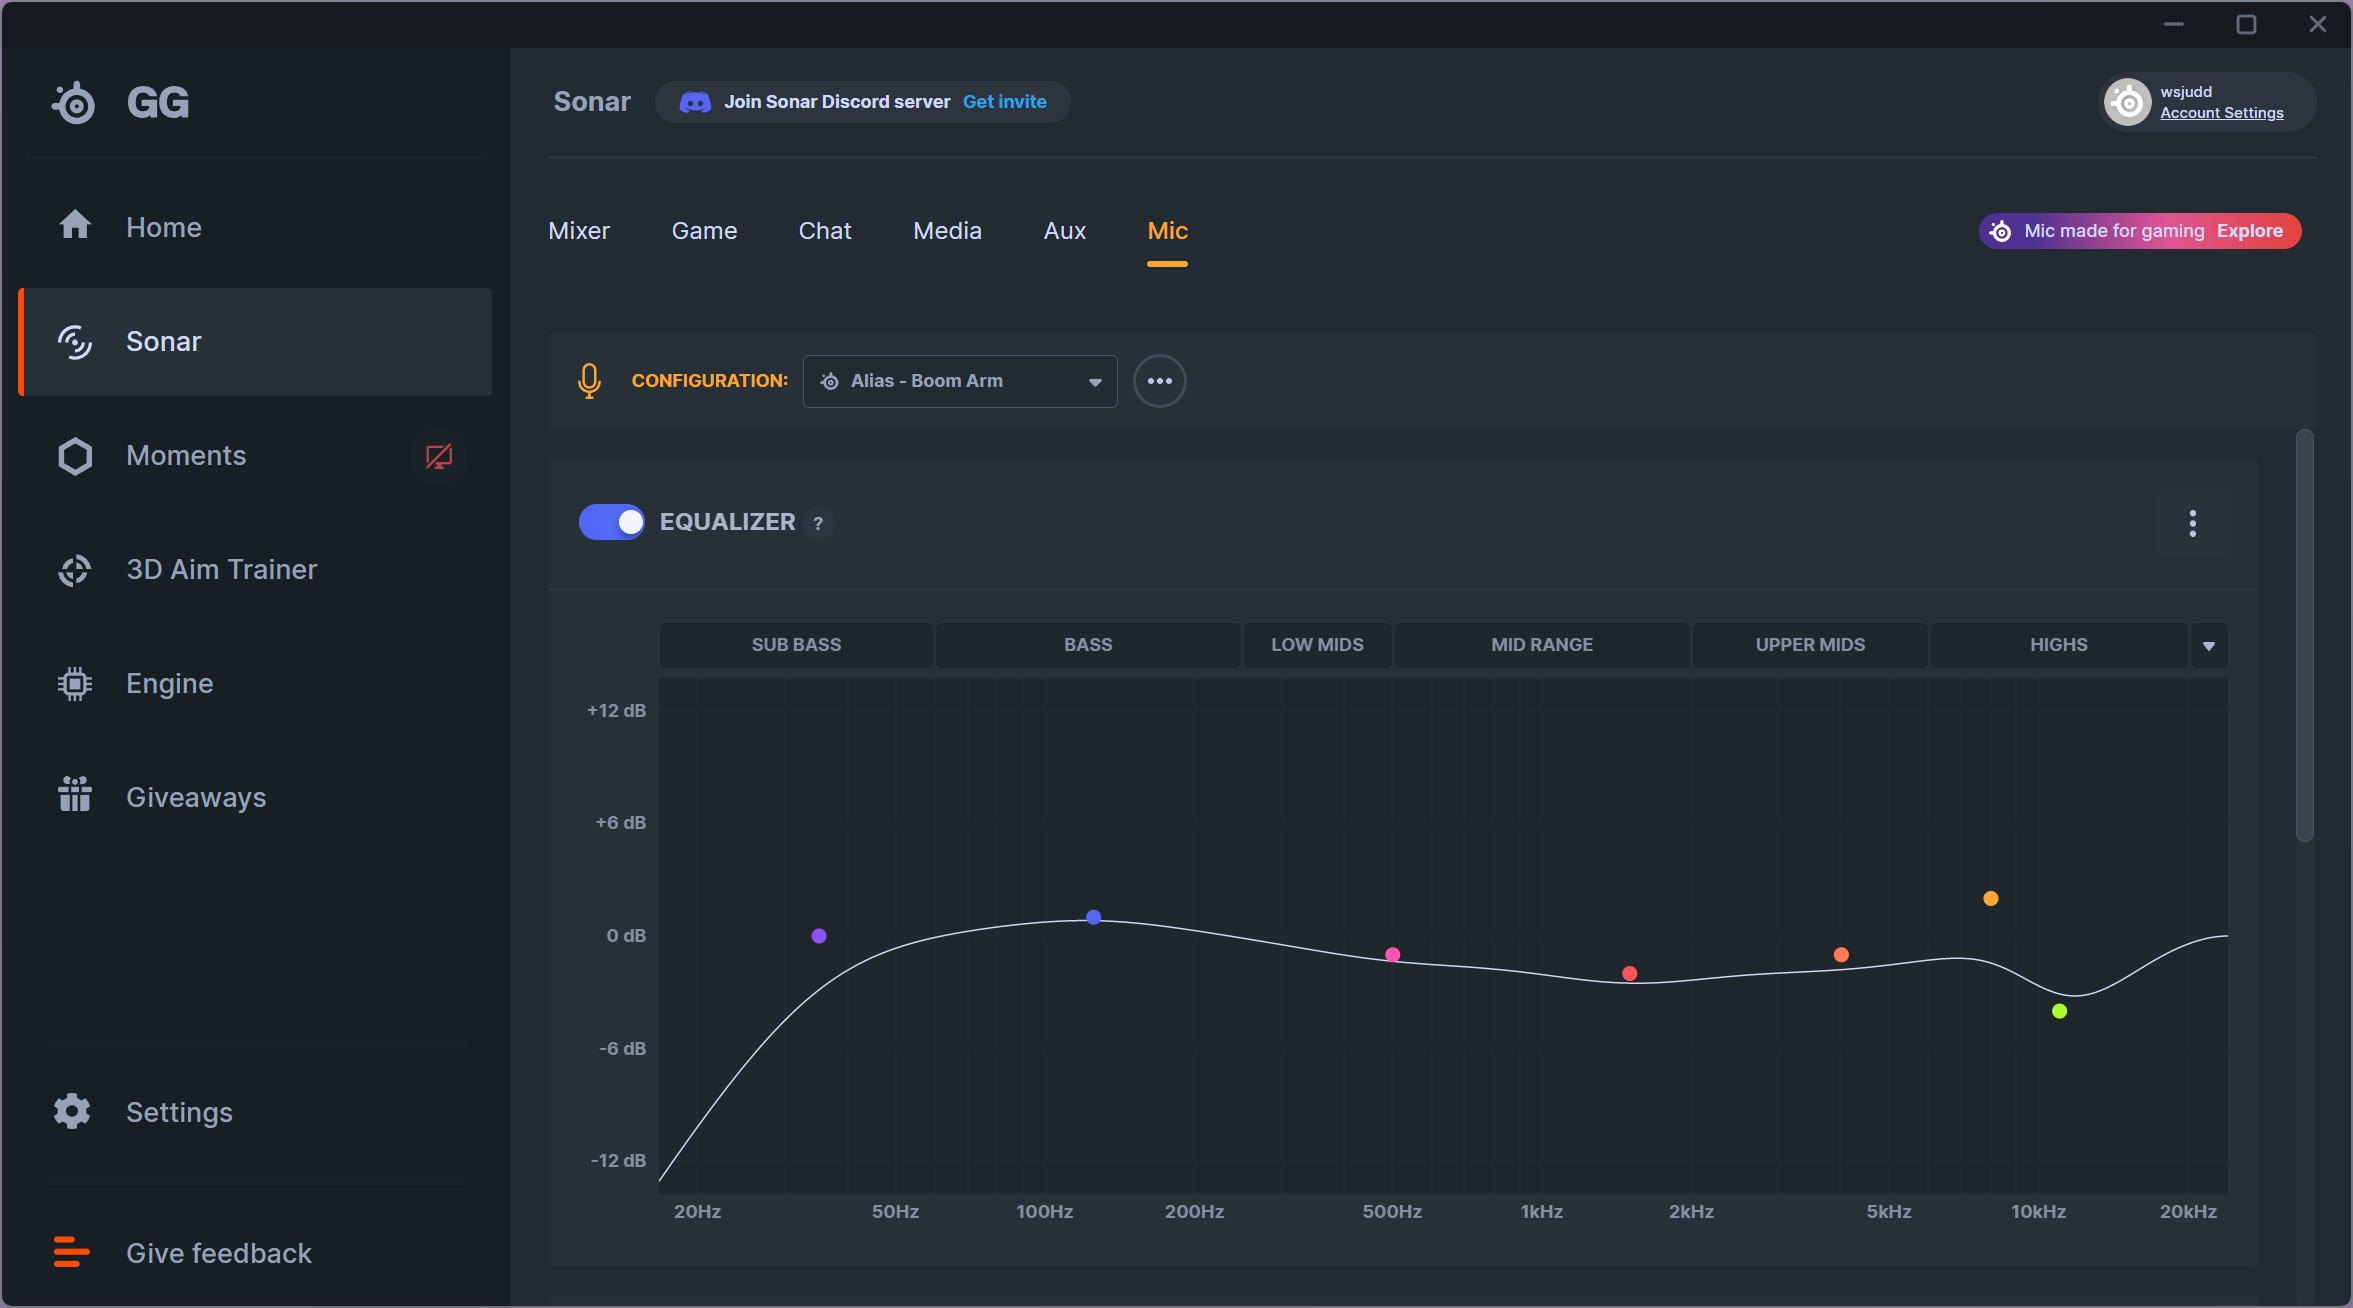
Task: Open Giveaways via the gift icon
Action: (x=74, y=795)
